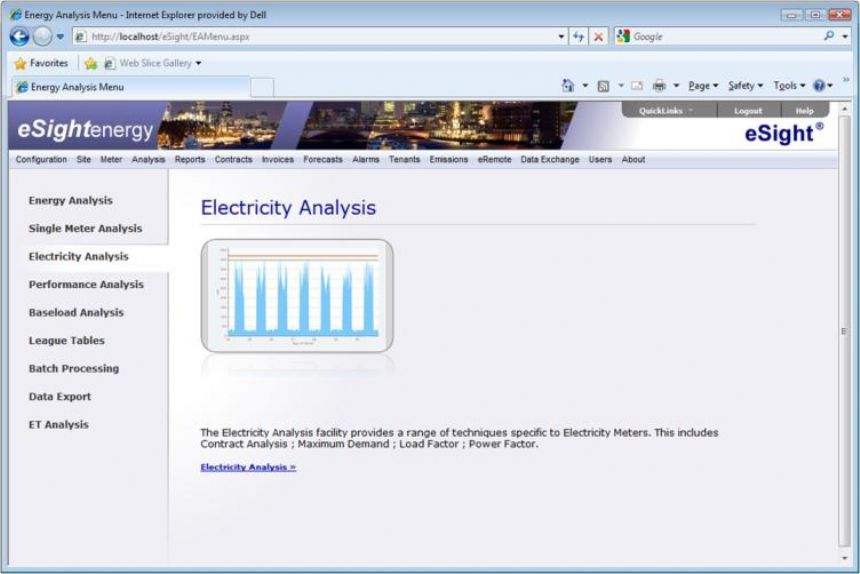Click the browser Forward arrow button

pyautogui.click(x=42, y=37)
